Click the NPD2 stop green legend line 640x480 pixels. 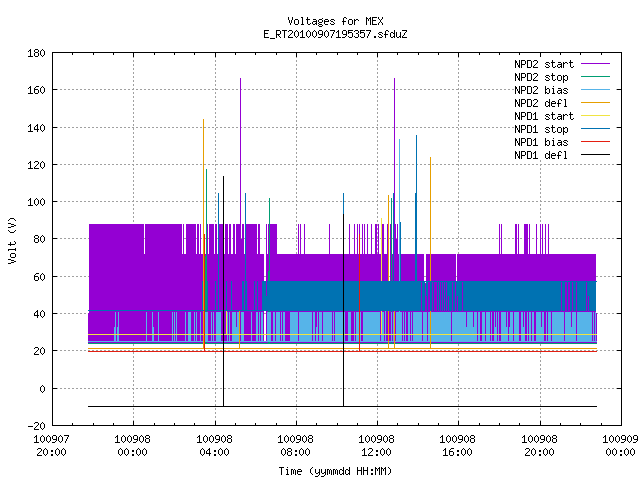coord(595,76)
